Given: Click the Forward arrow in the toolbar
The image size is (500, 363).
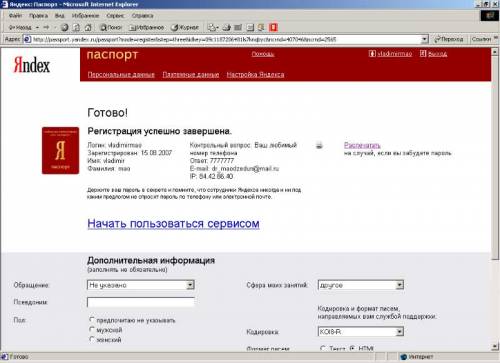Looking at the screenshot, I should 47,27.
